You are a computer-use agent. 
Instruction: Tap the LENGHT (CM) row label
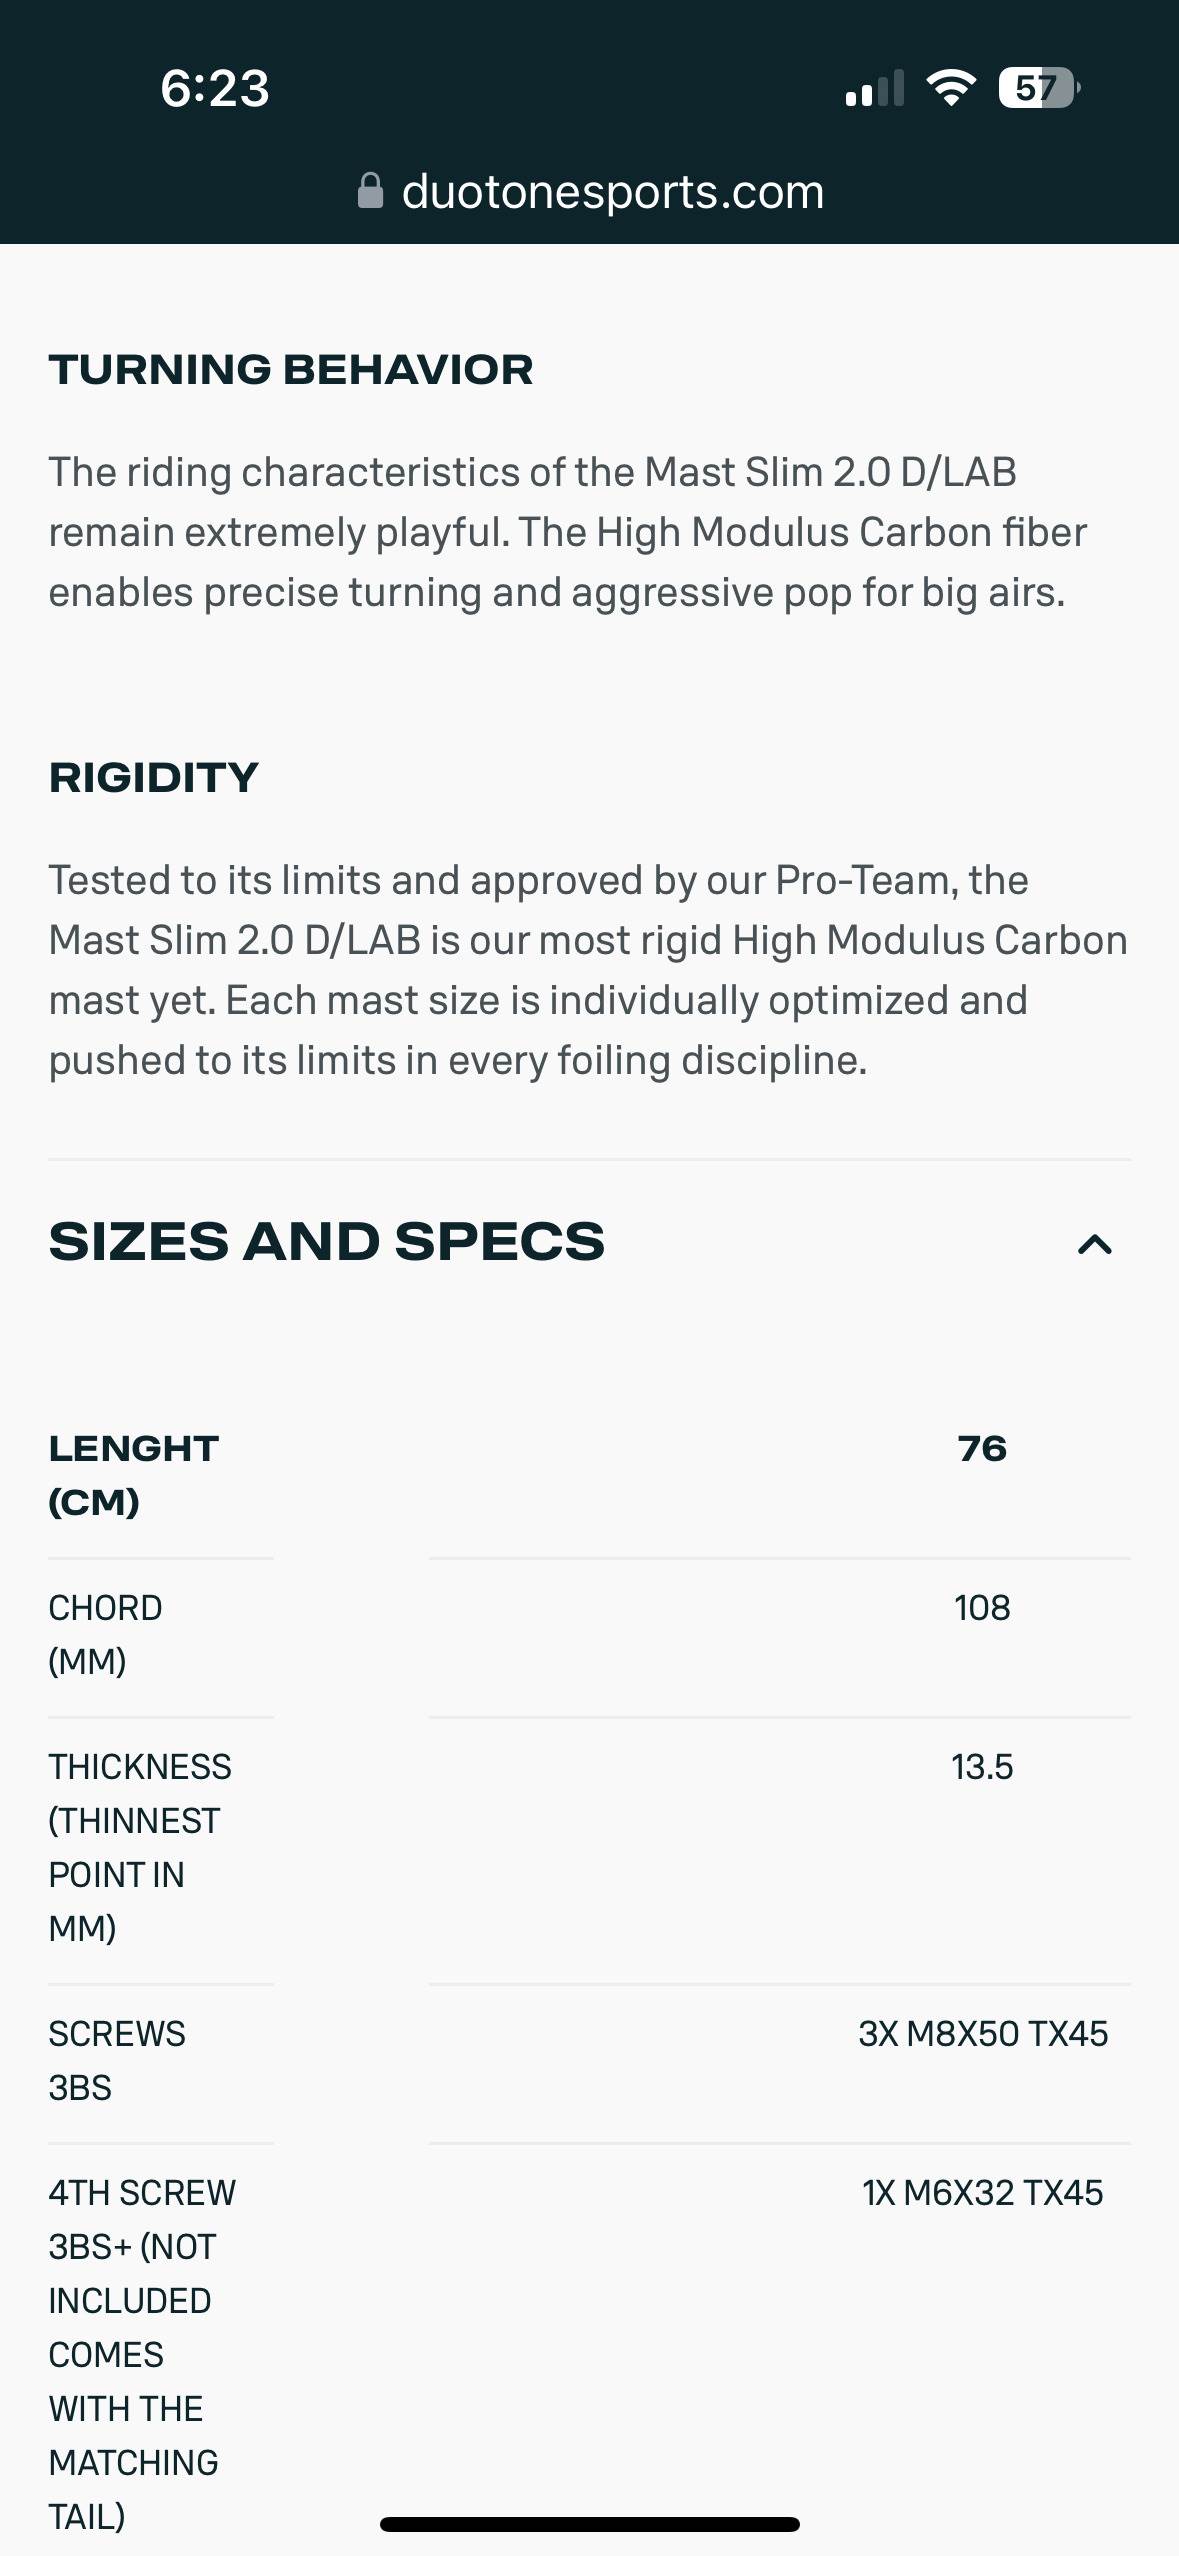coord(133,1475)
